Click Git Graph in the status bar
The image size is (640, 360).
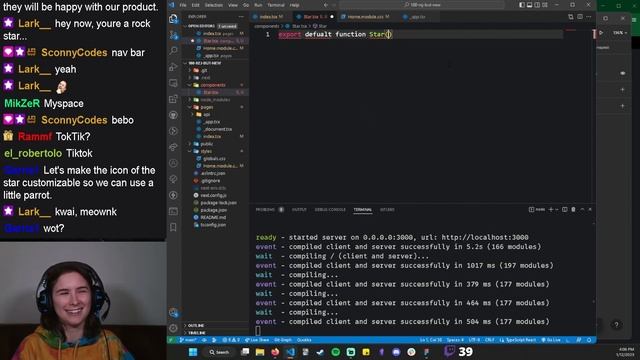(x=283, y=340)
